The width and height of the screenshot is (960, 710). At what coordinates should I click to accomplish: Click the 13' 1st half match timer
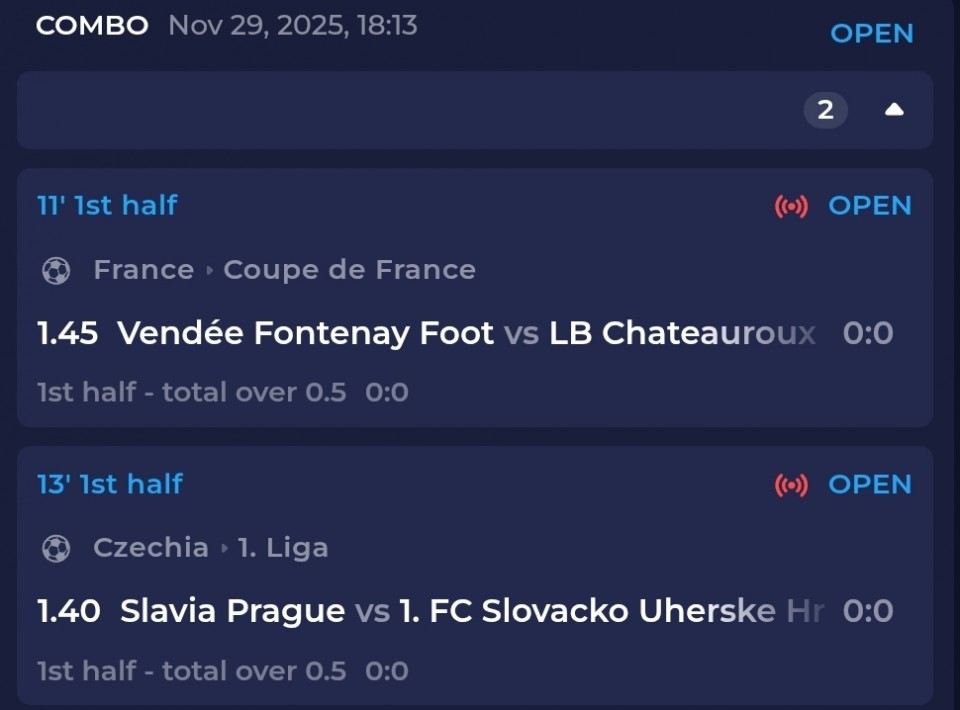click(110, 484)
